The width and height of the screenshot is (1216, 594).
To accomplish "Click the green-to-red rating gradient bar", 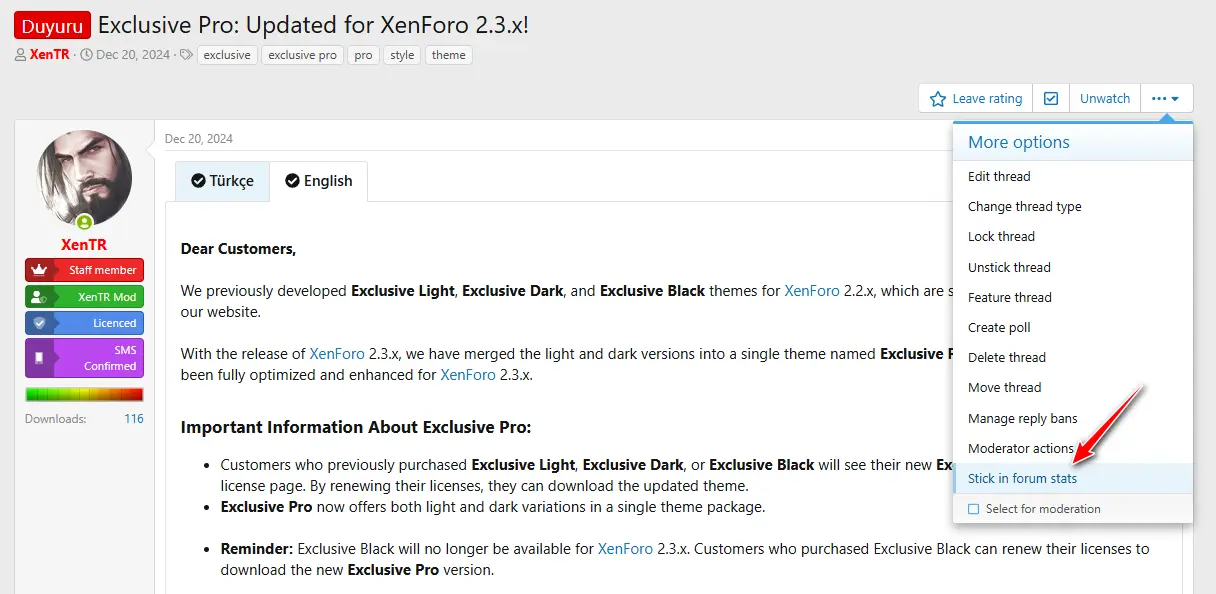I will click(84, 394).
